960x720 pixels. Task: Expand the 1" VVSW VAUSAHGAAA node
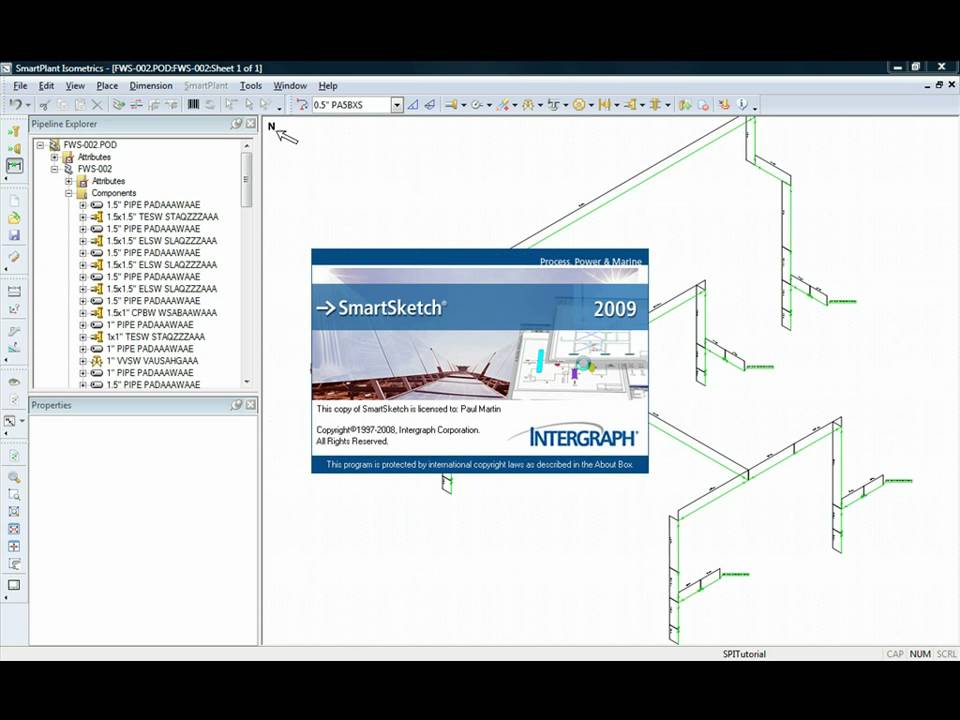(x=83, y=361)
